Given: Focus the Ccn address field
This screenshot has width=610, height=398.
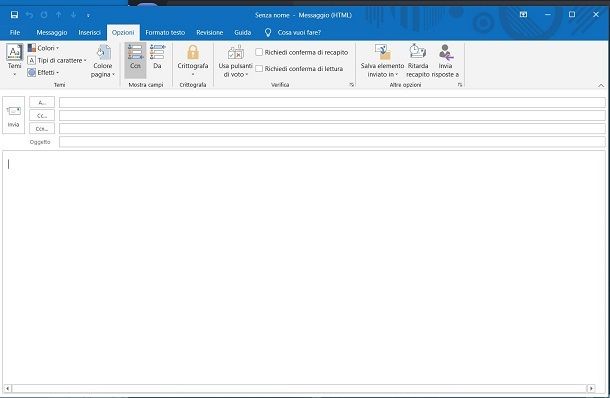Looking at the screenshot, I should pyautogui.click(x=332, y=128).
